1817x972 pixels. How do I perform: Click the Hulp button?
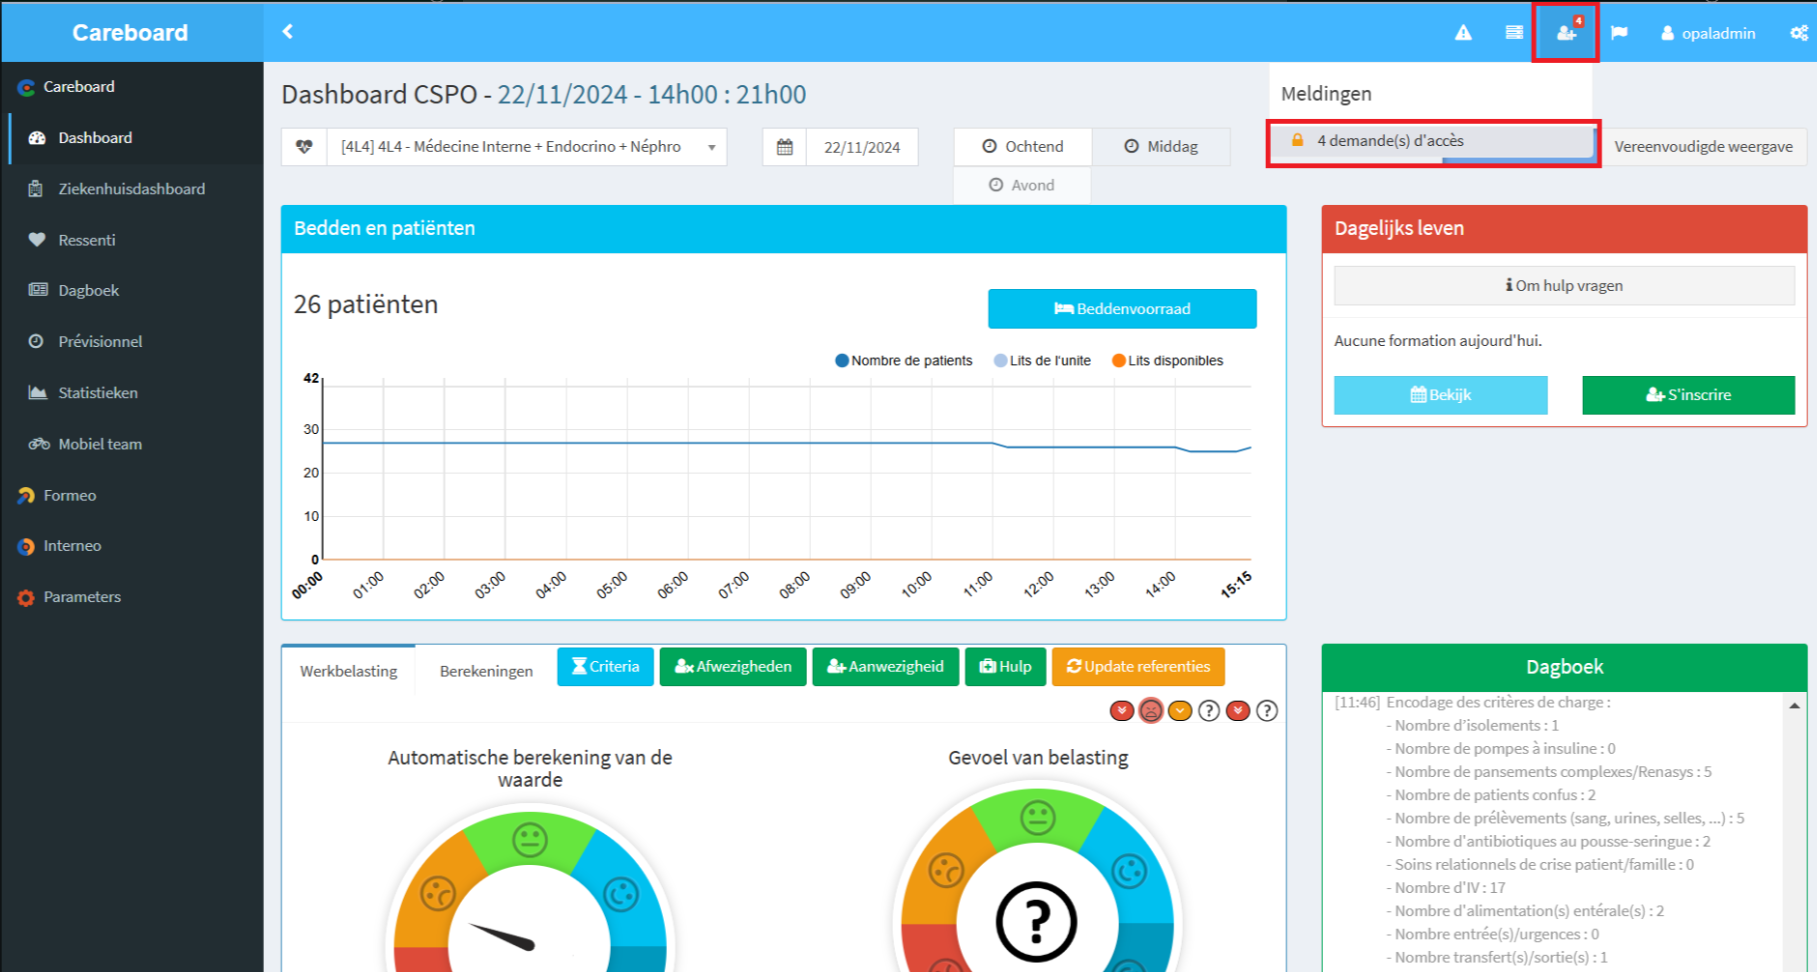(x=1005, y=667)
